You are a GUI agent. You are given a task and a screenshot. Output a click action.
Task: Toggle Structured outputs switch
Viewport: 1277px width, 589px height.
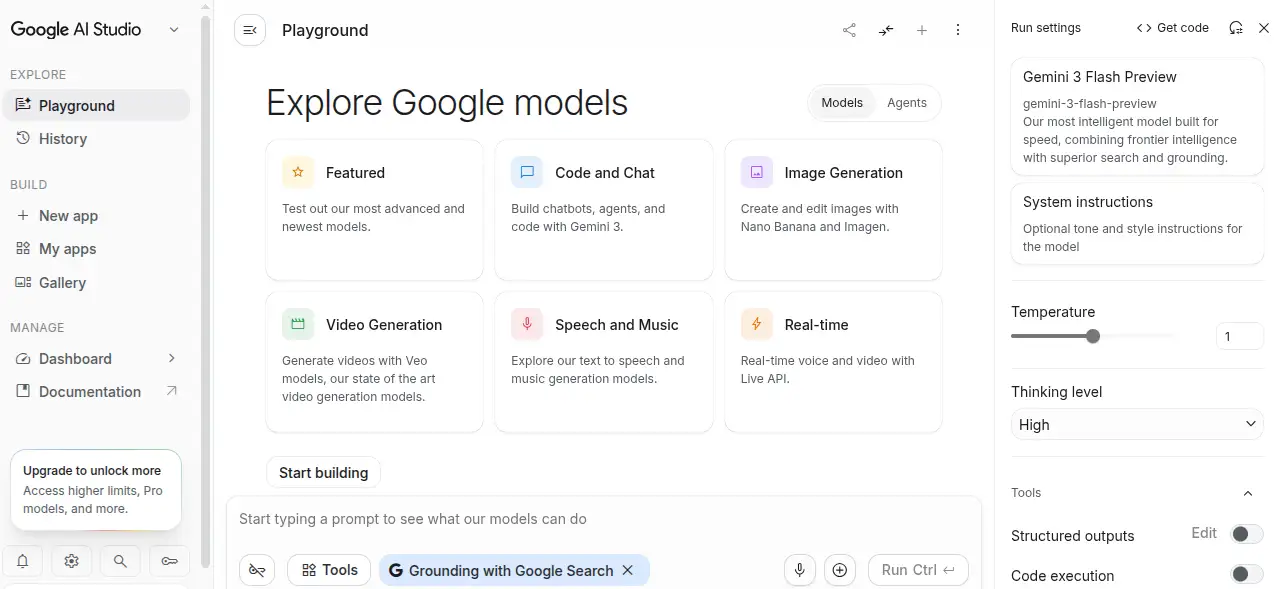tap(1246, 534)
